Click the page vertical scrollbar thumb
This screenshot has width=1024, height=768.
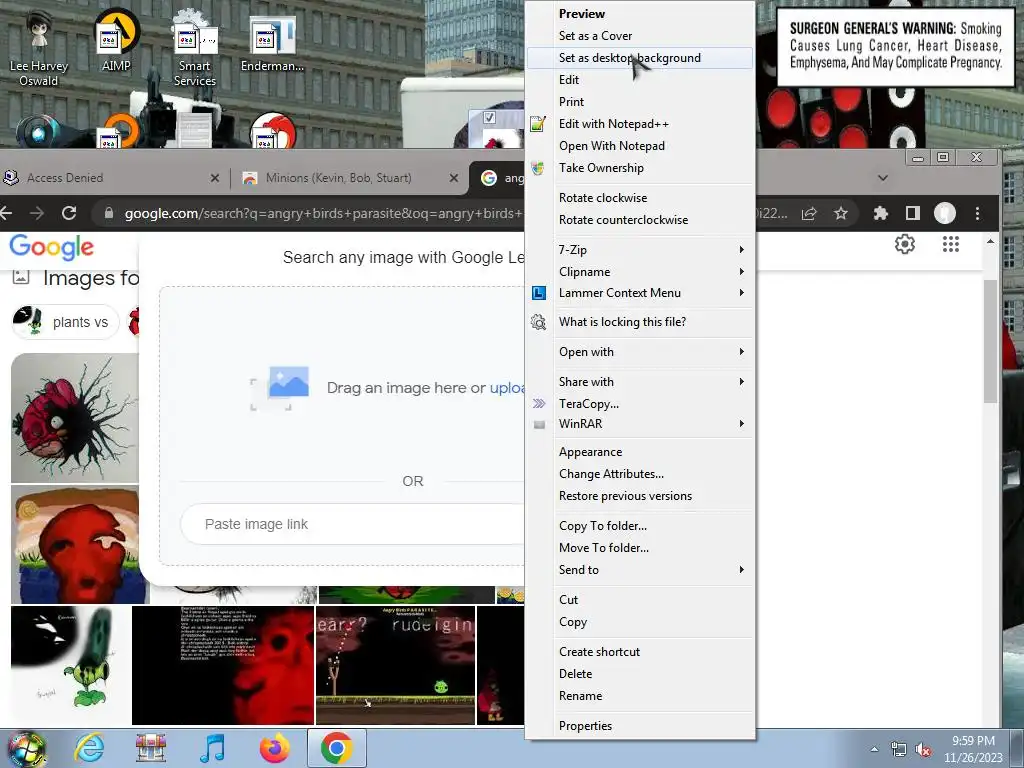tap(990, 341)
